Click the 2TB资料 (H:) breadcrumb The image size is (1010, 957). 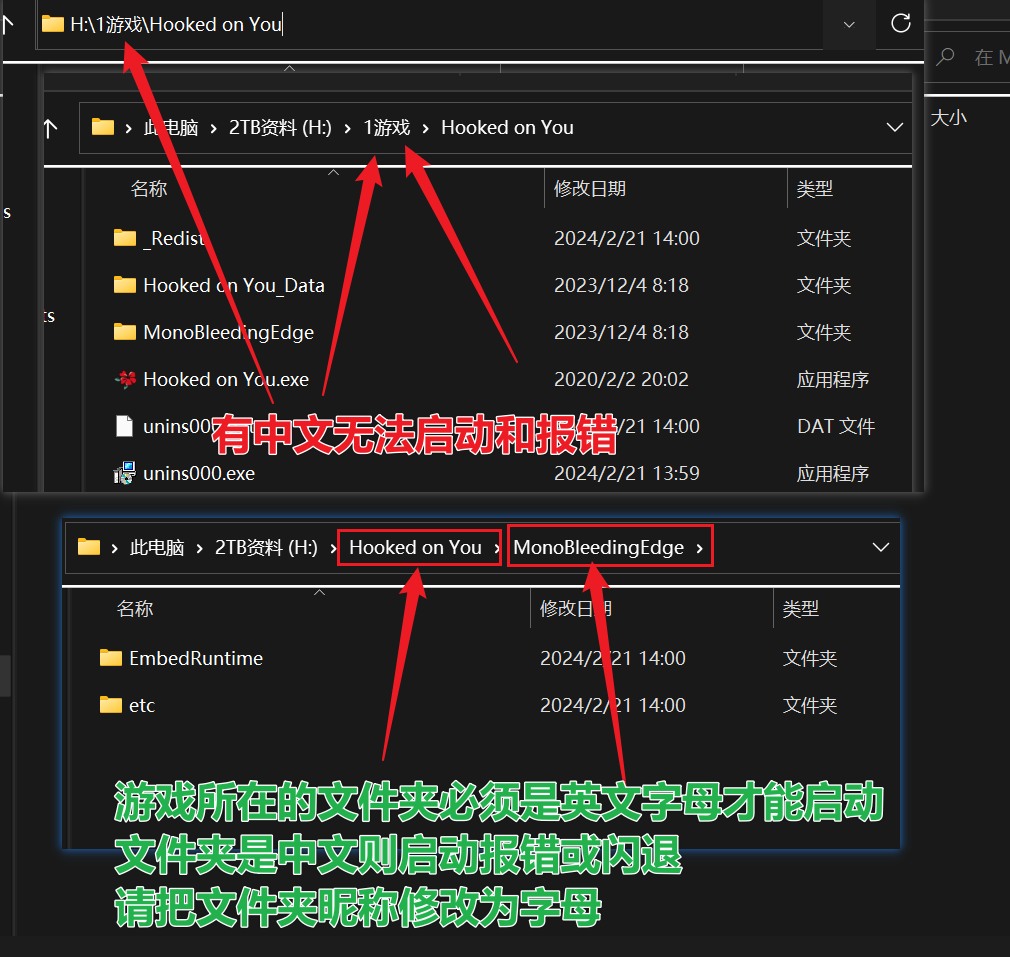283,128
